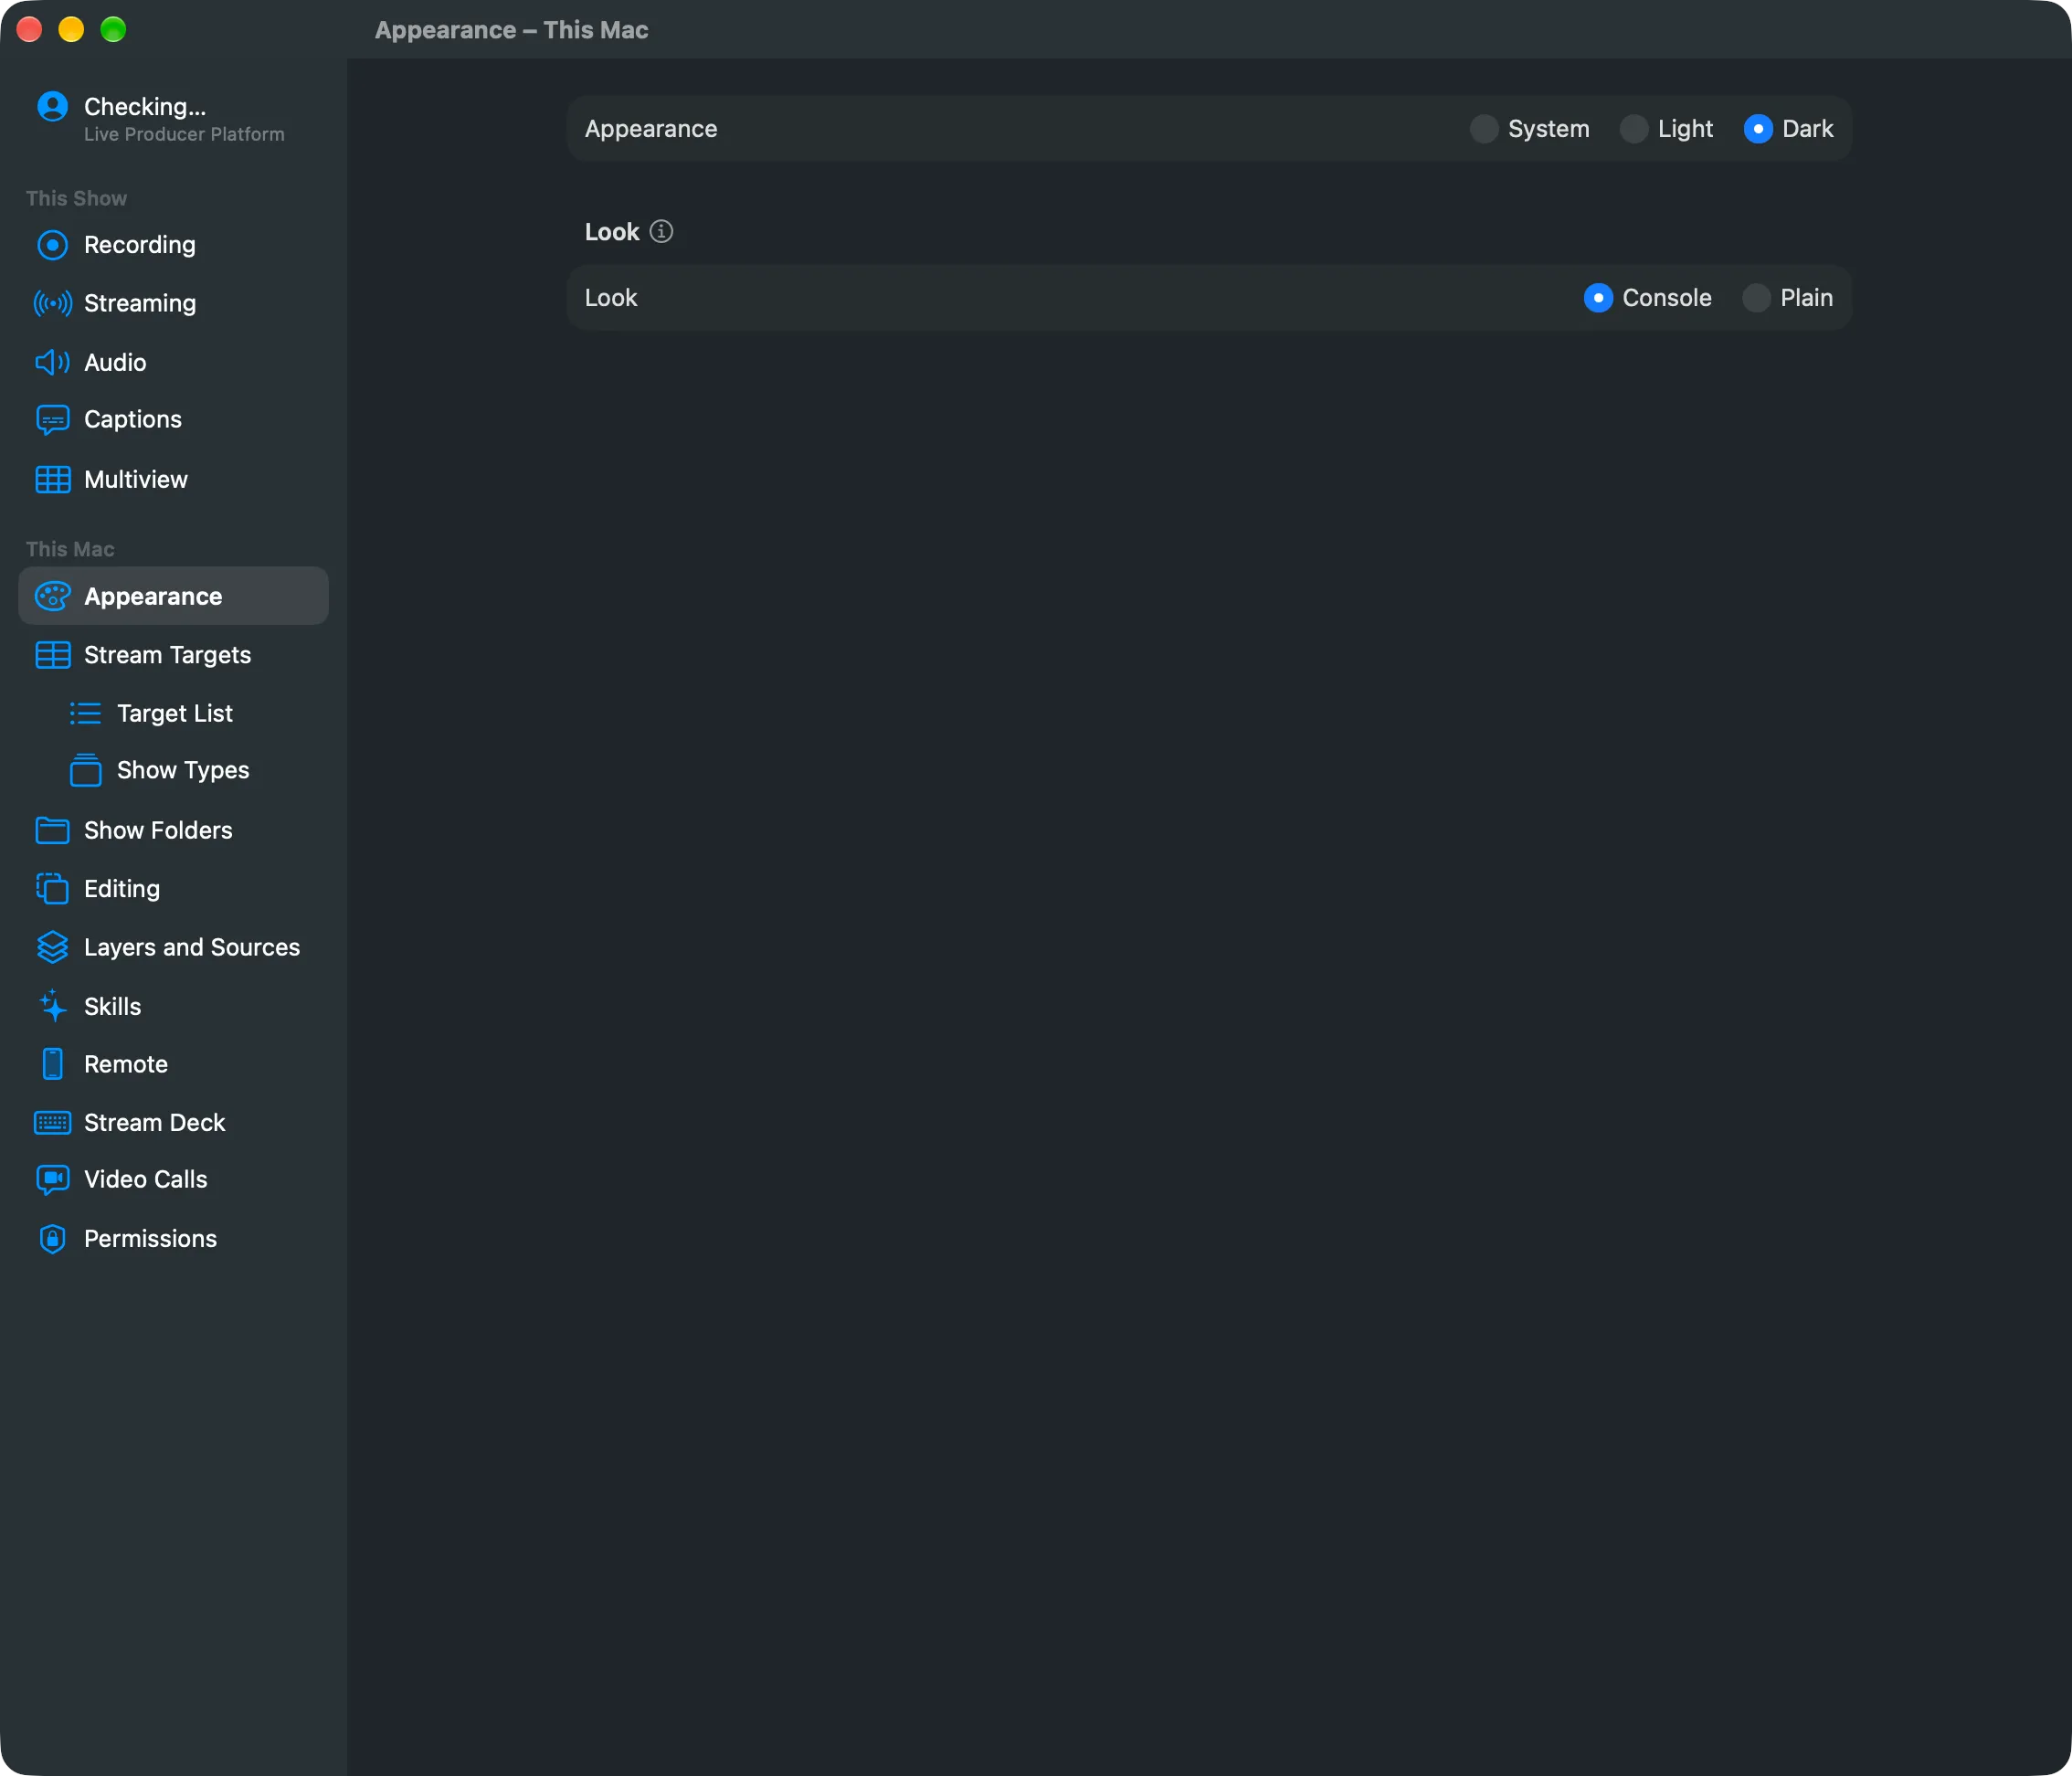Image resolution: width=2072 pixels, height=1776 pixels.
Task: Click the Video Calls camera icon
Action: (52, 1180)
